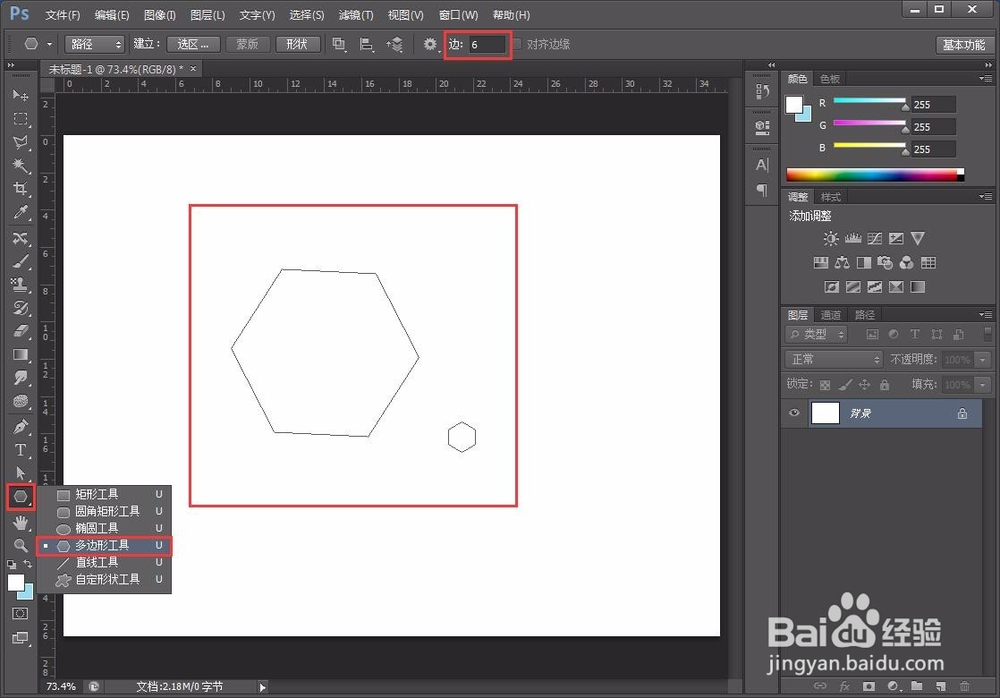The image size is (1000, 698).
Task: Open the 正常 blend mode dropdown
Action: pos(834,360)
